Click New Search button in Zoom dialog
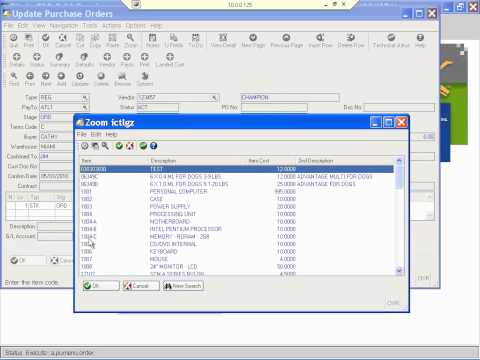Viewport: 480px width, 360px height. [x=183, y=286]
